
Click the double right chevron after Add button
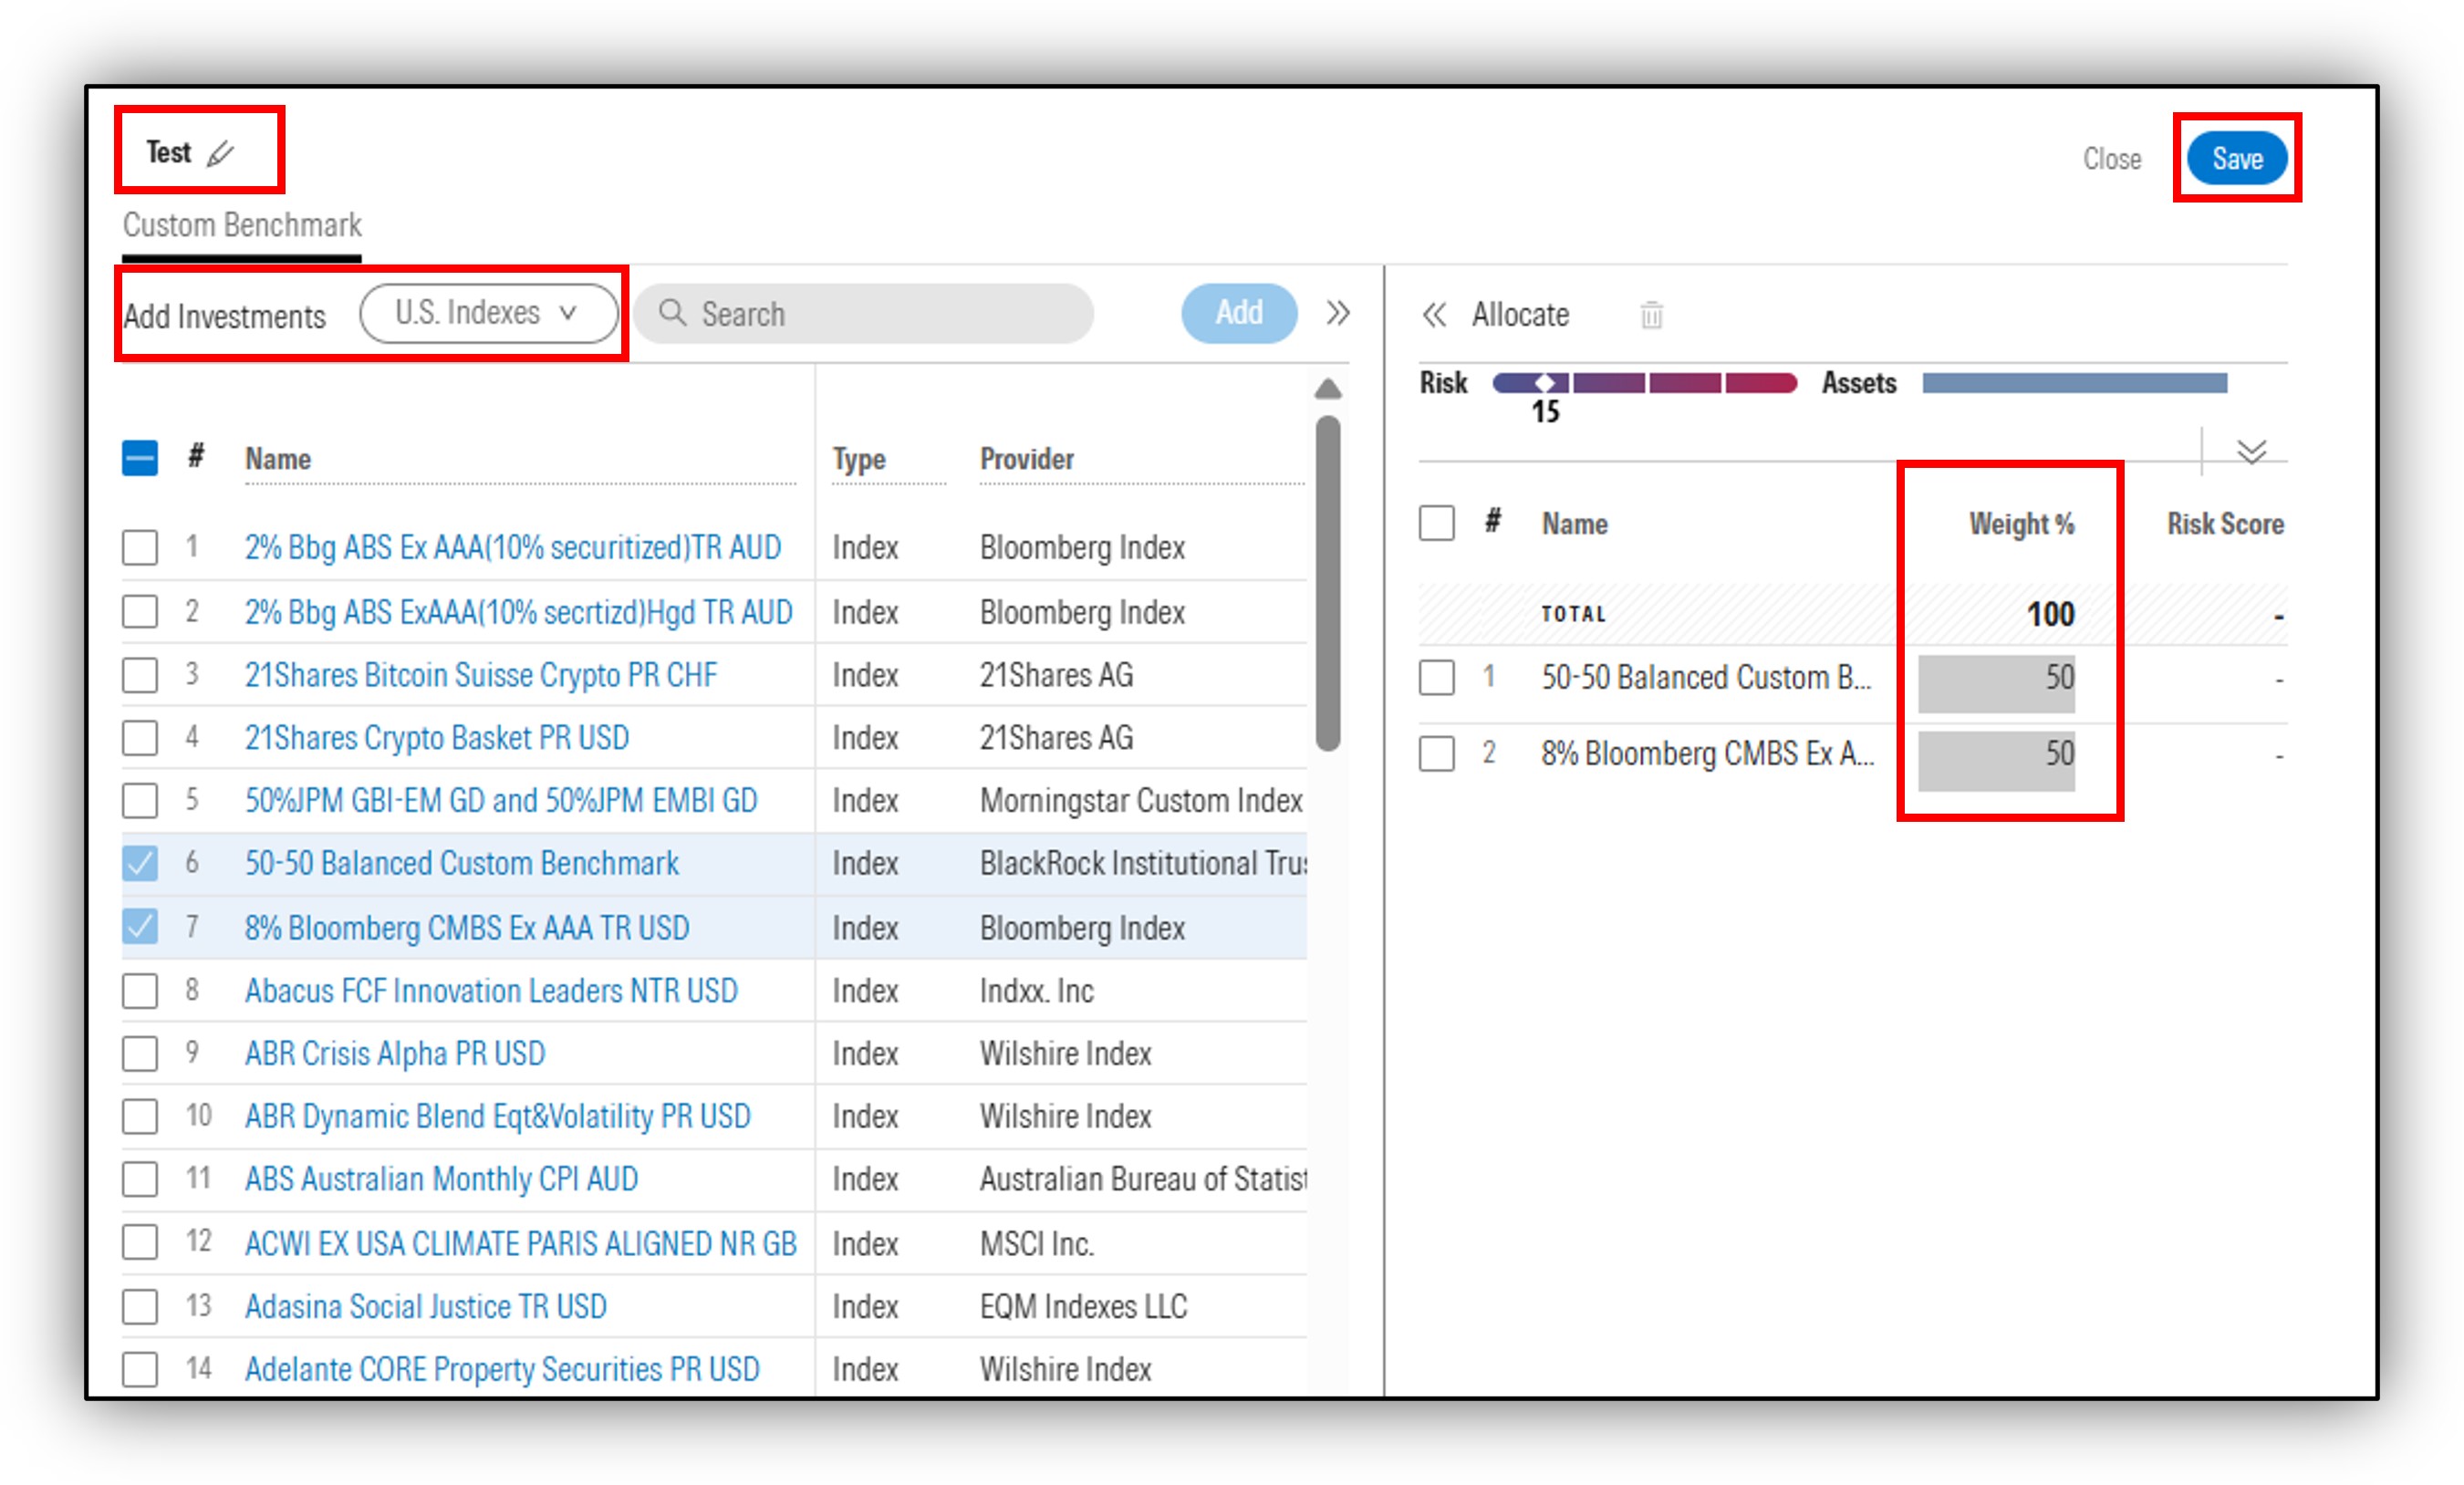pyautogui.click(x=1338, y=313)
